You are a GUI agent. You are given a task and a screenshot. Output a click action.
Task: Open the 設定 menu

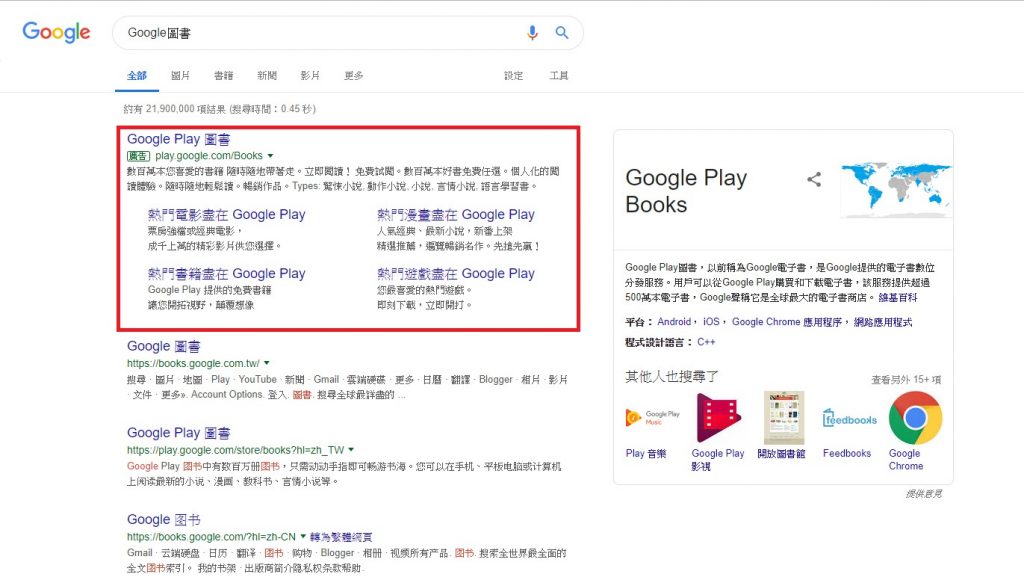514,74
